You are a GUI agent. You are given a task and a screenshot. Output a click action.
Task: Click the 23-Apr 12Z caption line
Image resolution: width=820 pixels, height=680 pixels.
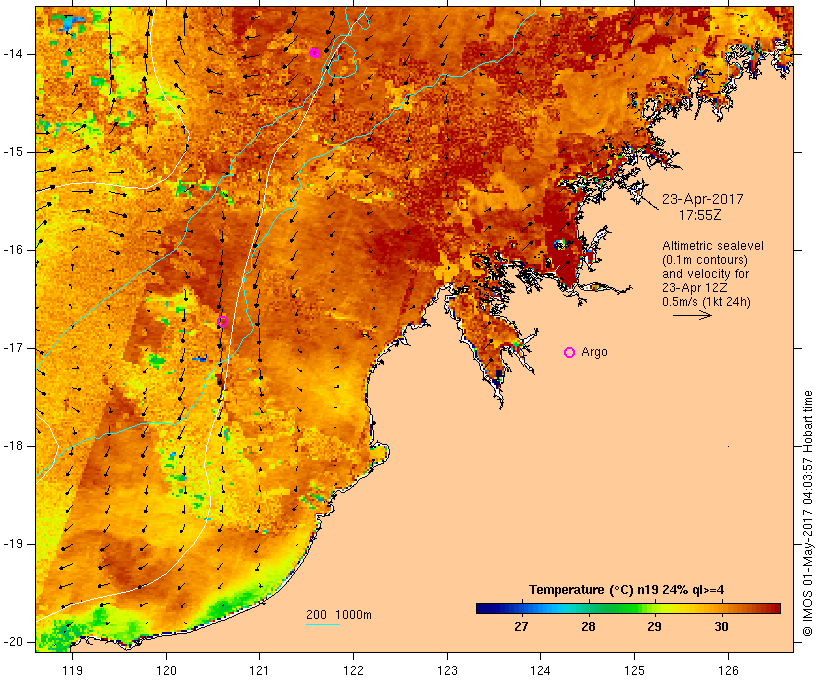[694, 288]
